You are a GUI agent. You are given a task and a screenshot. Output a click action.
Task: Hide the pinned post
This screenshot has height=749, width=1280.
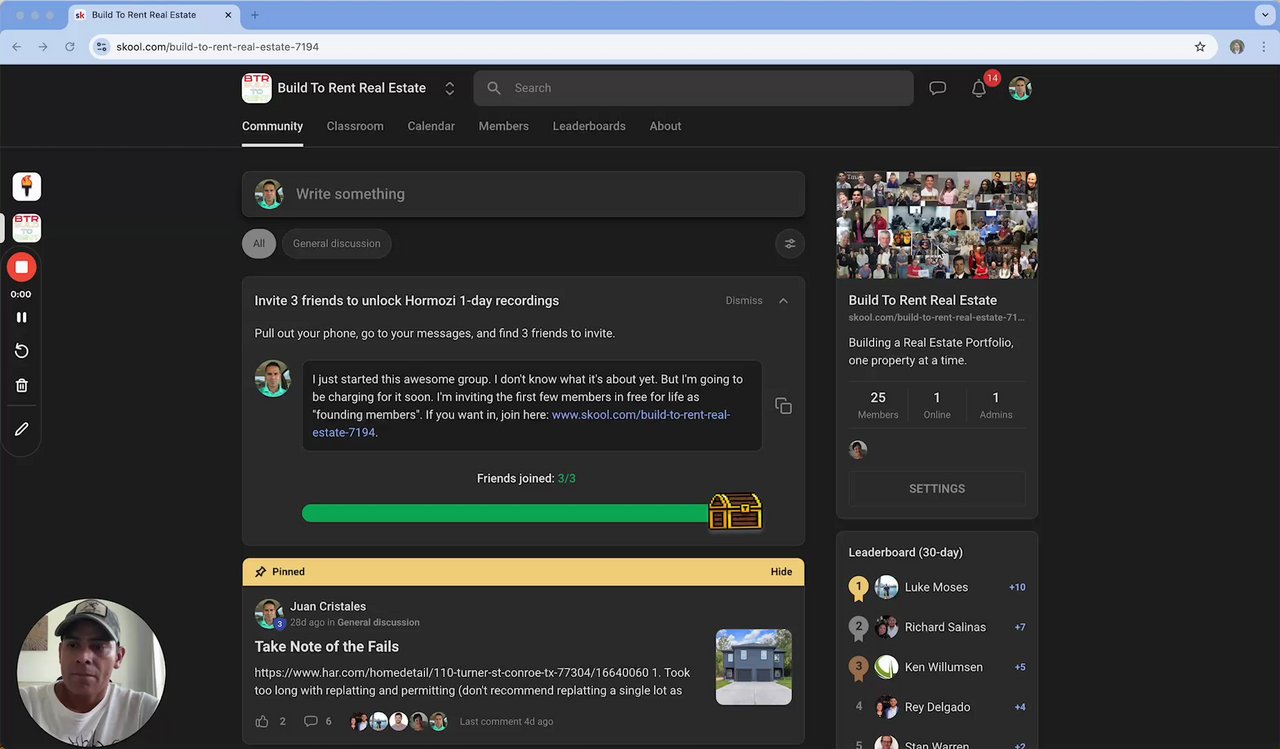[x=781, y=572]
